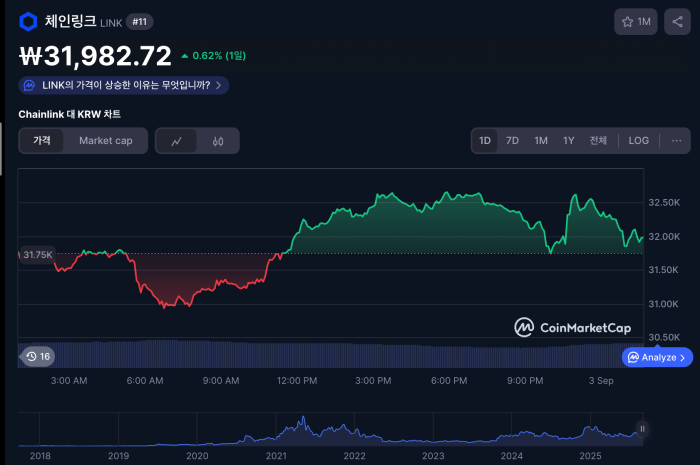Click the LINK ticker symbol text
This screenshot has height=465, width=700.
pos(111,23)
